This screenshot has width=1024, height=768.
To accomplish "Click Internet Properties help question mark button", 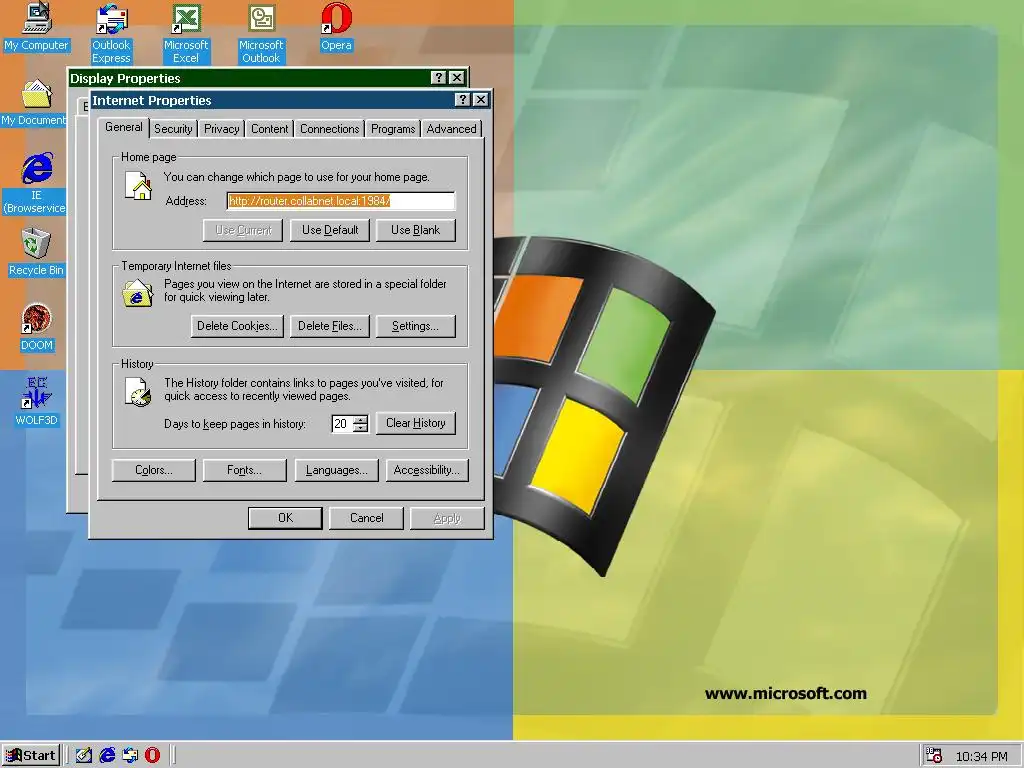I will [x=462, y=99].
